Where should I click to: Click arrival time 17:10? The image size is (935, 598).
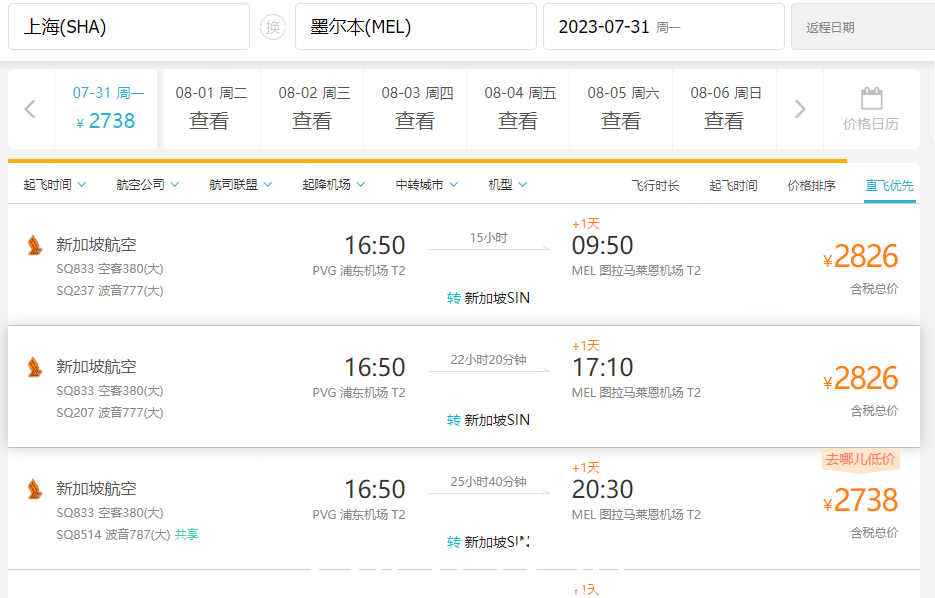pyautogui.click(x=602, y=367)
